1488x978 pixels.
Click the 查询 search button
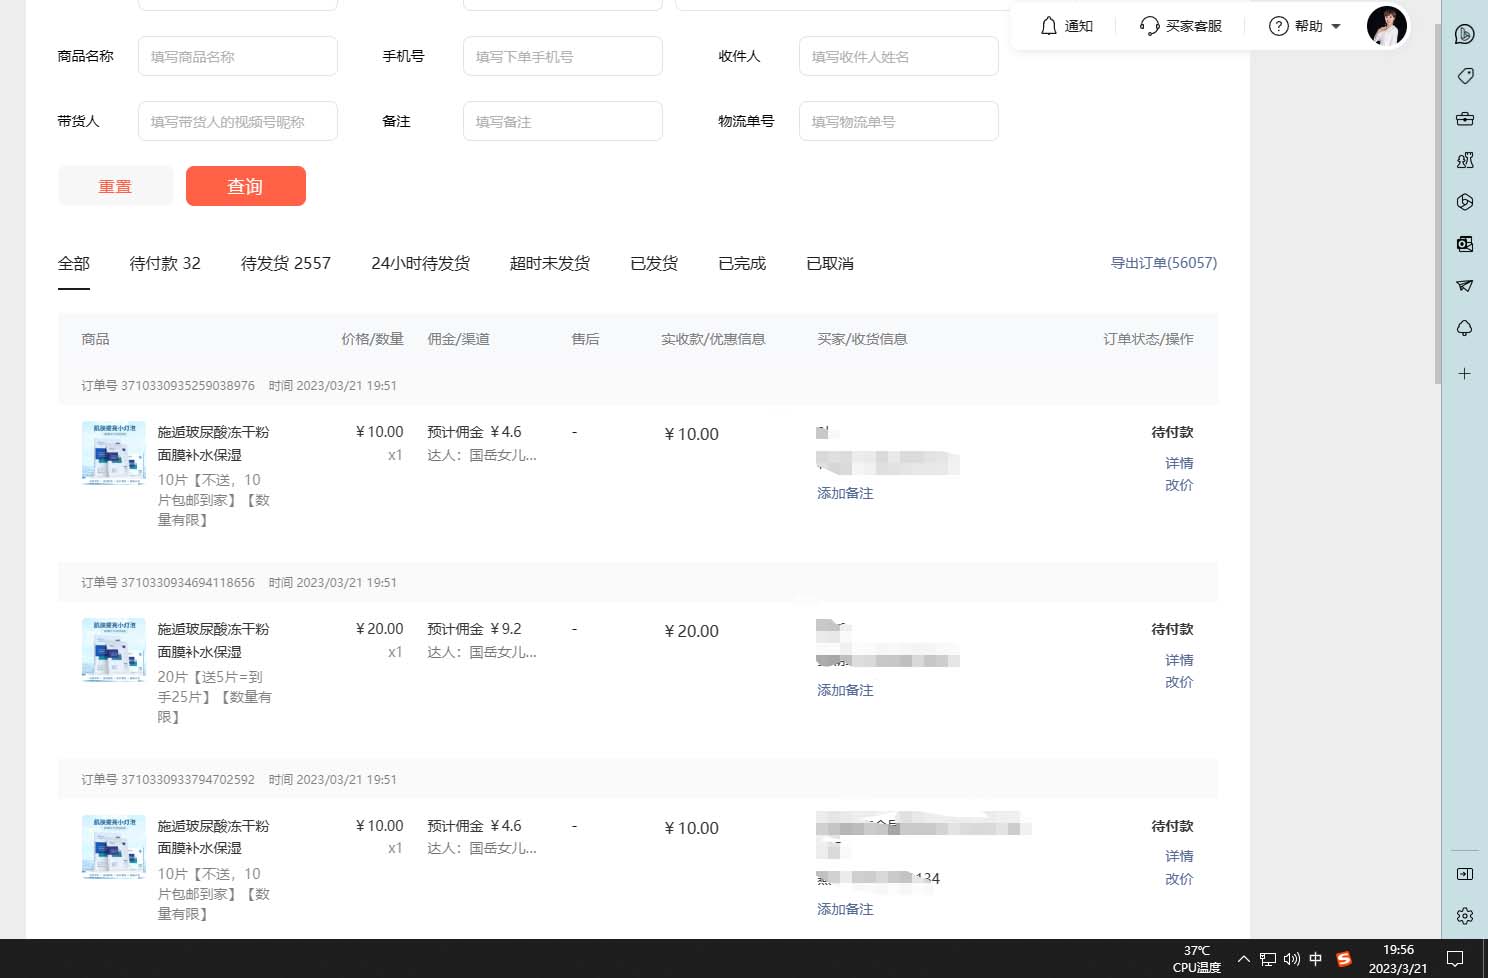tap(245, 186)
